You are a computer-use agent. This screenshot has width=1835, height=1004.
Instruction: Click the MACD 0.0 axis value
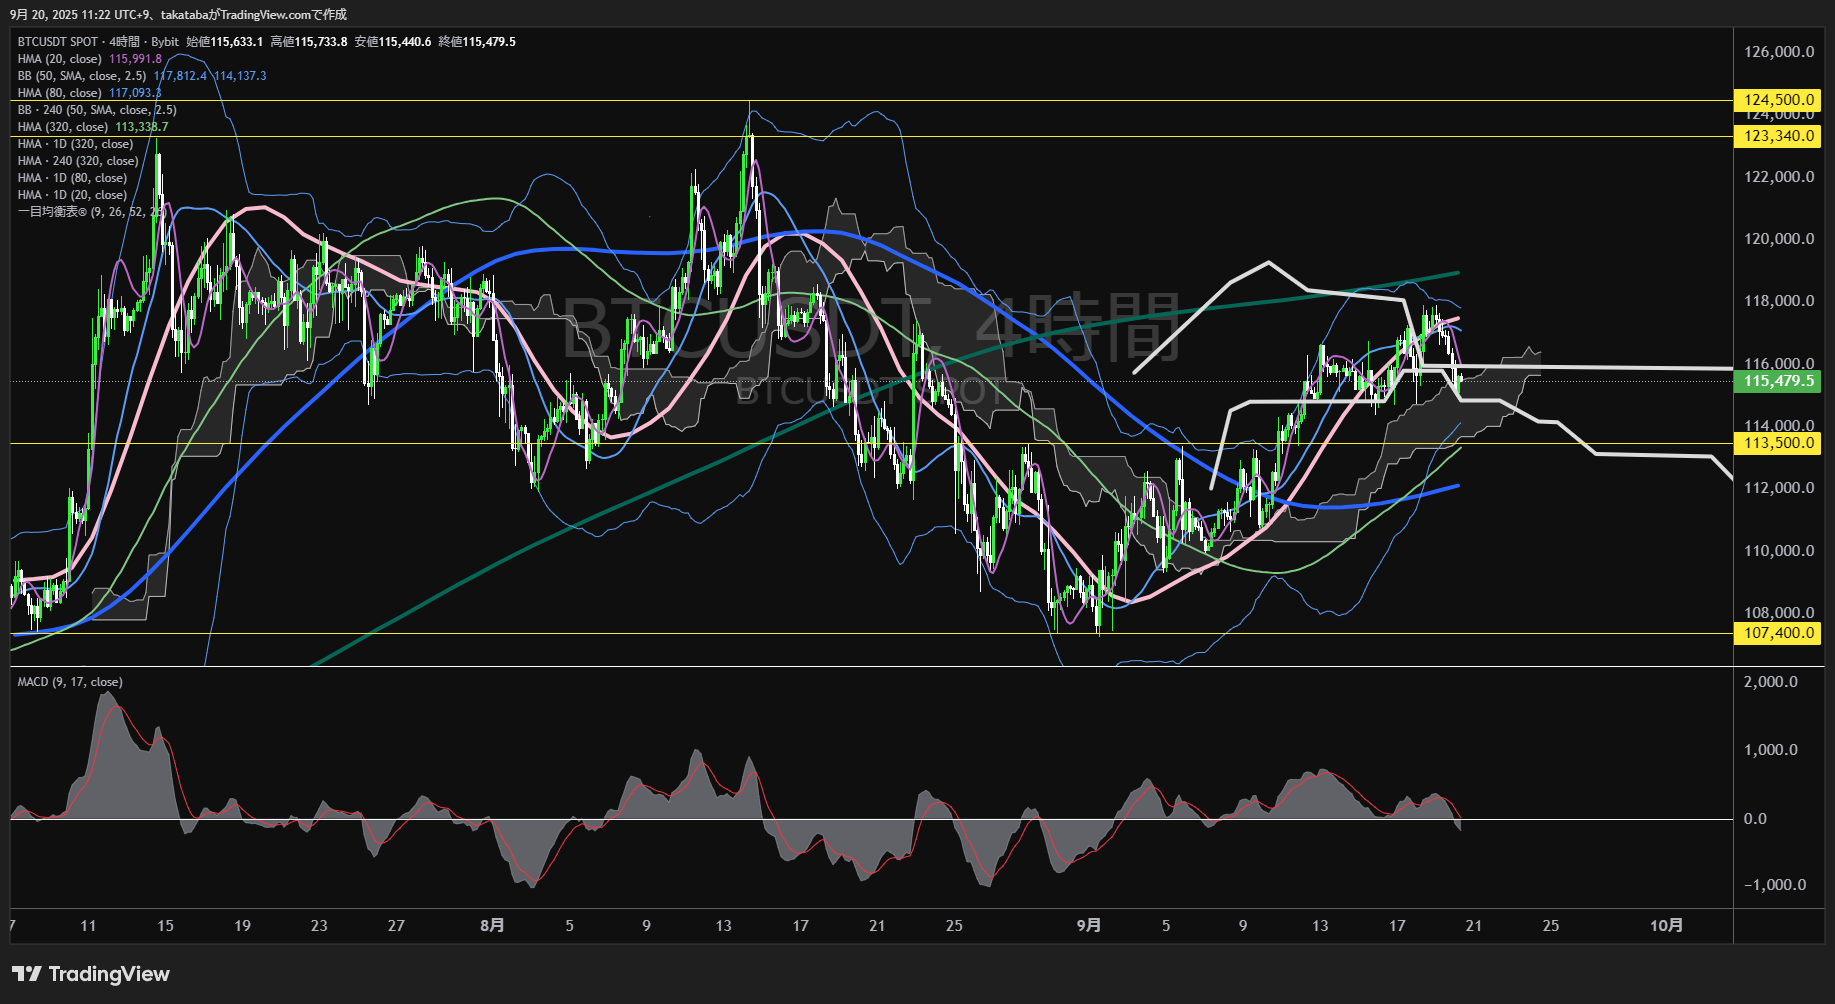1755,819
